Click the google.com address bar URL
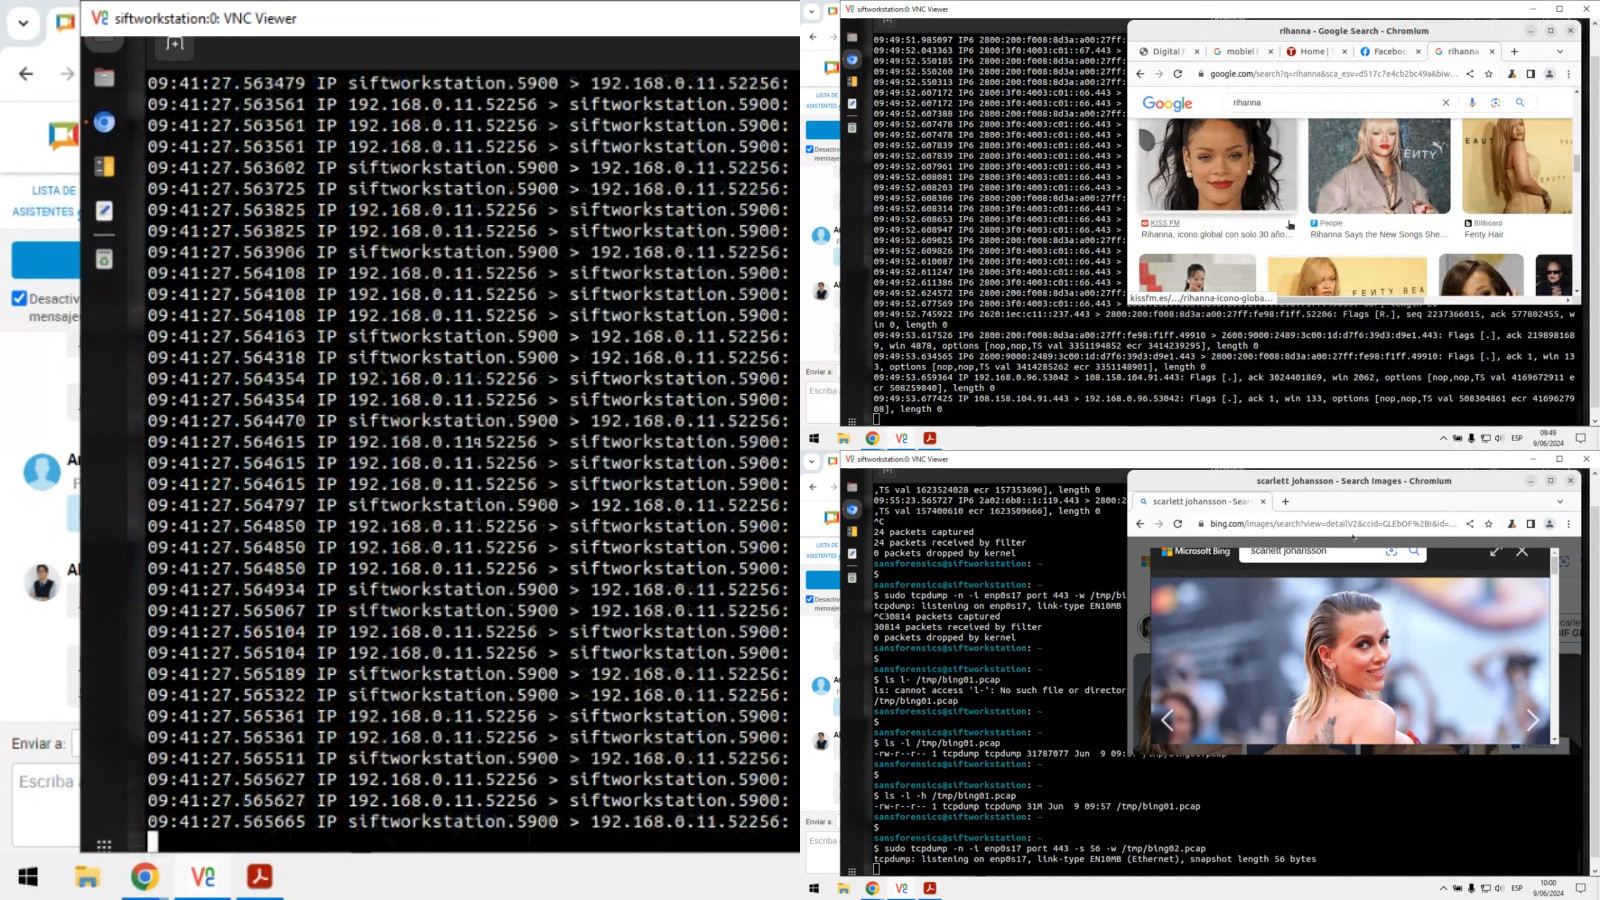1600x900 pixels. [1333, 74]
